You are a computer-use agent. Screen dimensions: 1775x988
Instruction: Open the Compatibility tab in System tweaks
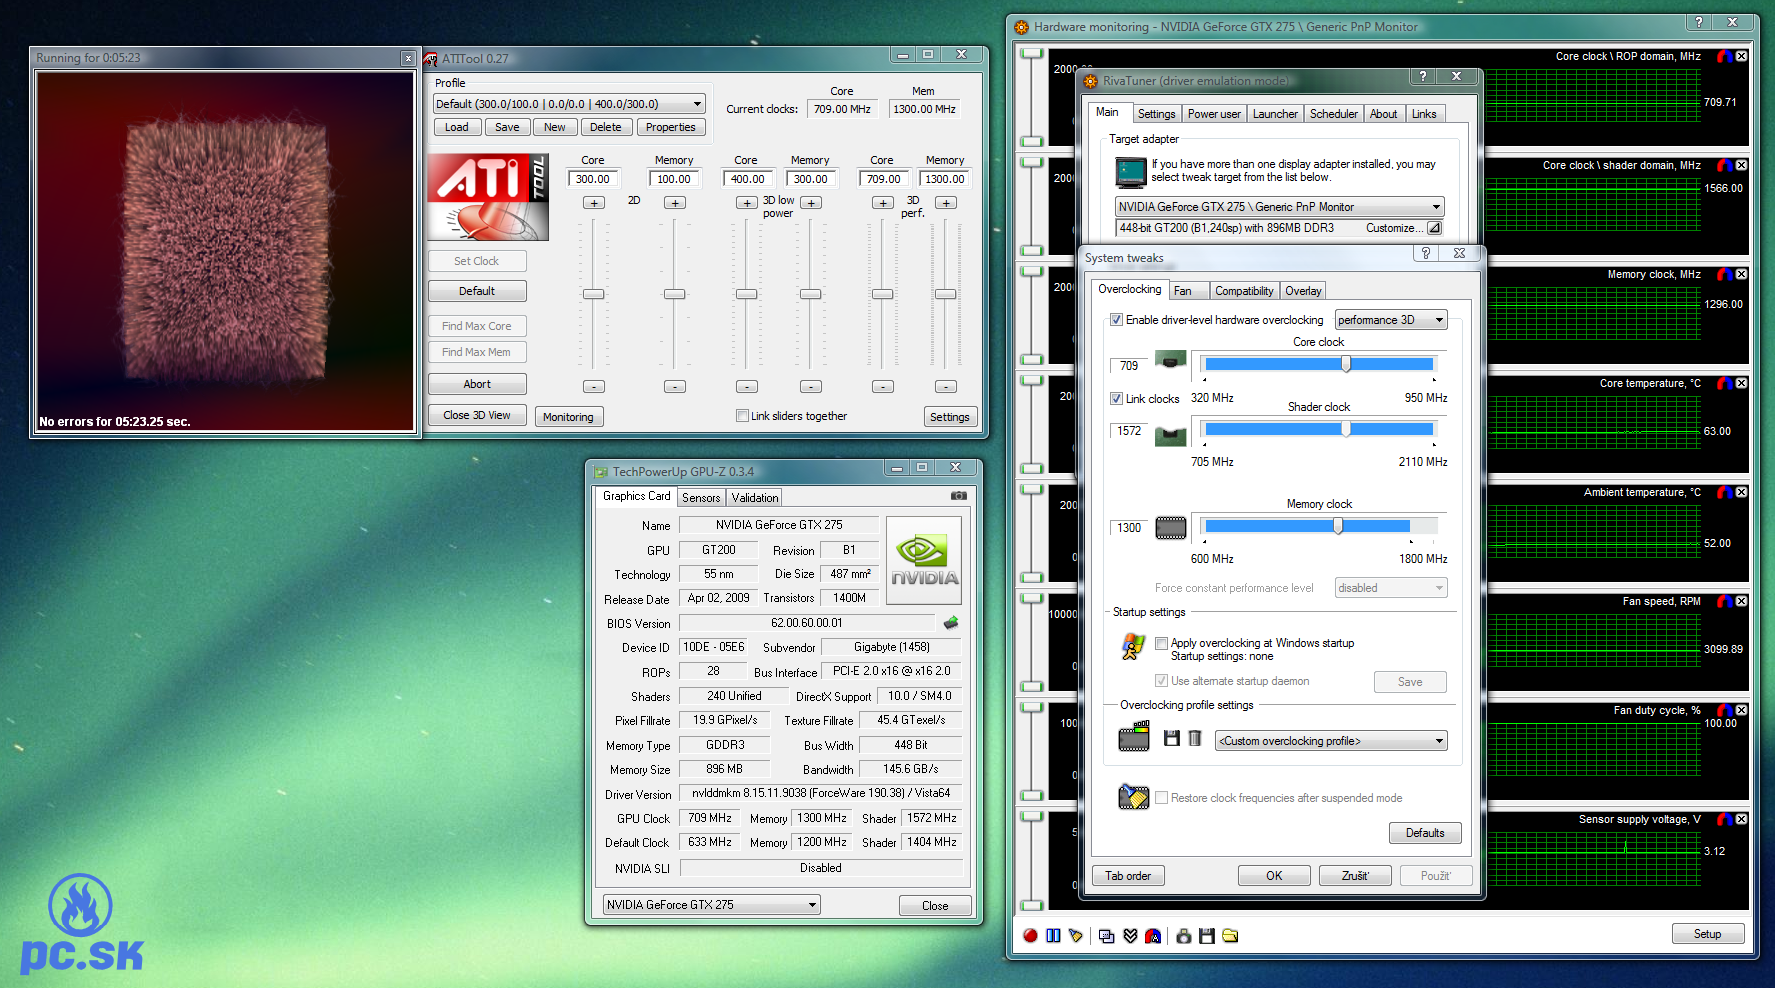point(1244,291)
